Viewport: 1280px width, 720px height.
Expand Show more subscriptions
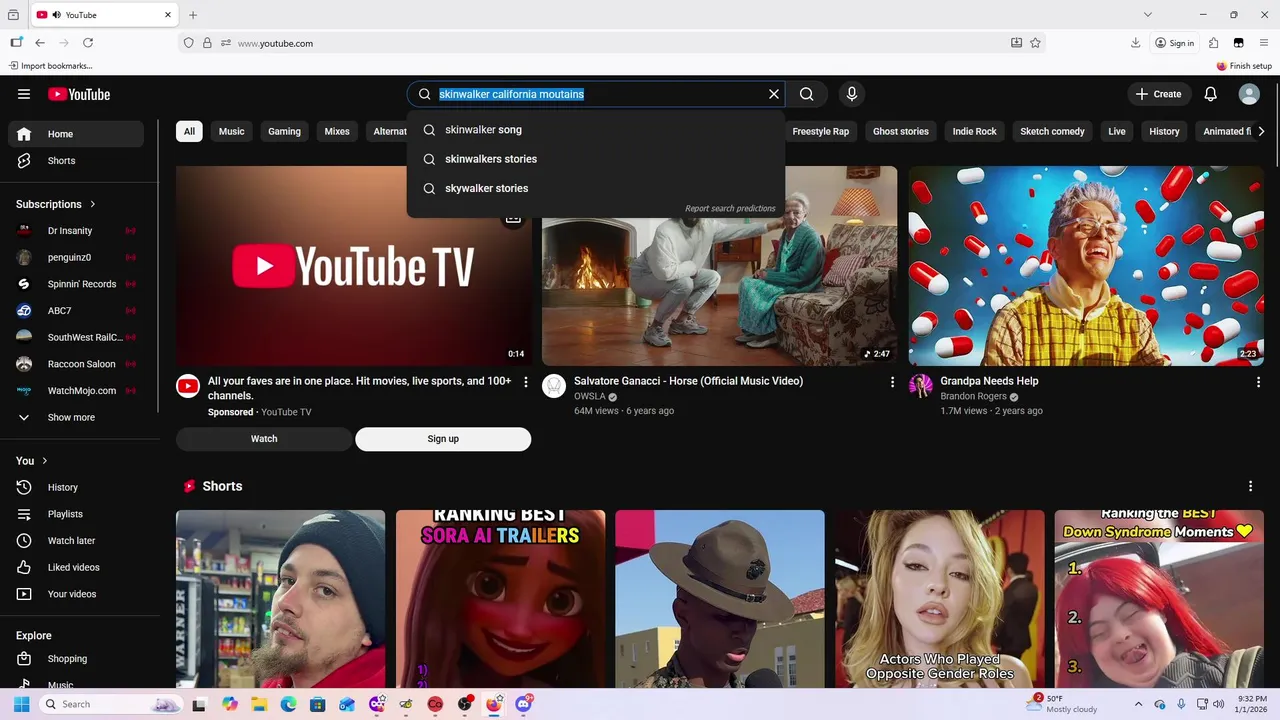(76, 417)
